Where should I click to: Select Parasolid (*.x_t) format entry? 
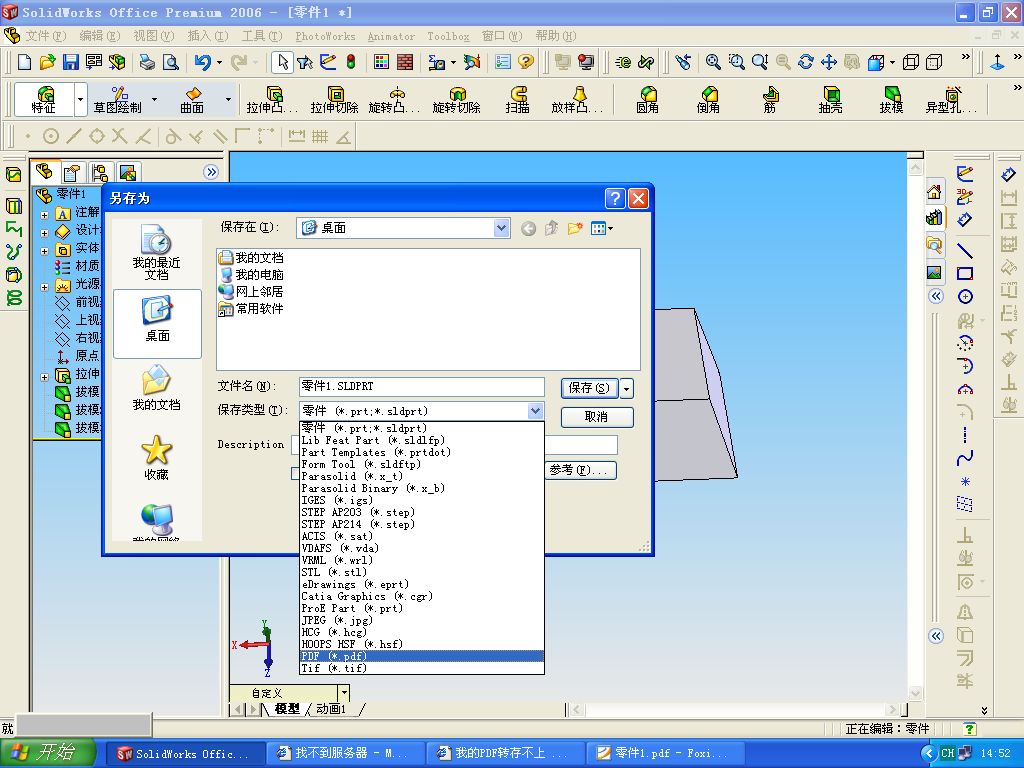click(x=421, y=476)
